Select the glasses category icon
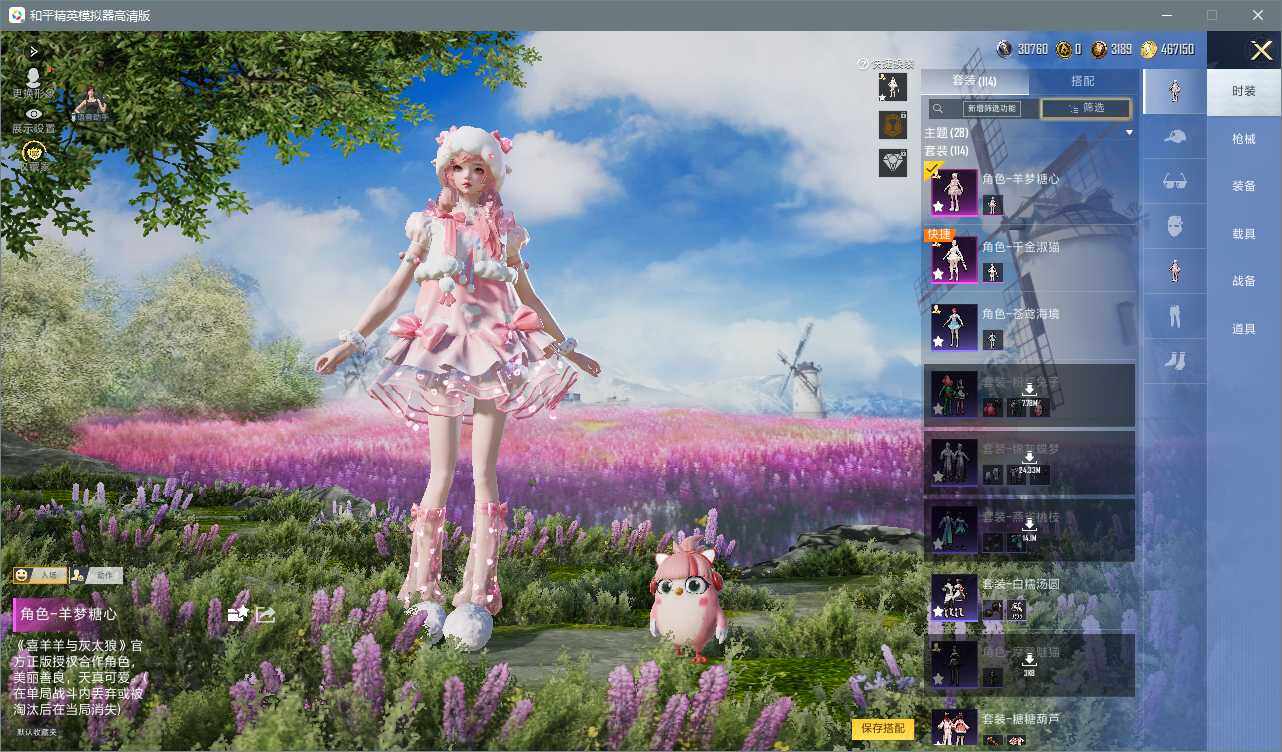This screenshot has height=752, width=1282. coord(1175,181)
